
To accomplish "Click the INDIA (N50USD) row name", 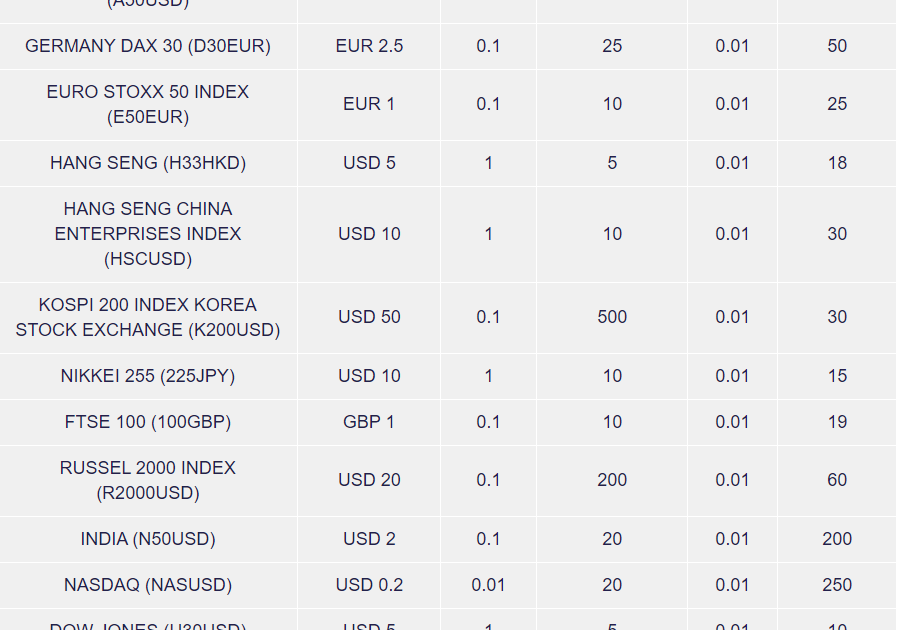I will [x=148, y=539].
